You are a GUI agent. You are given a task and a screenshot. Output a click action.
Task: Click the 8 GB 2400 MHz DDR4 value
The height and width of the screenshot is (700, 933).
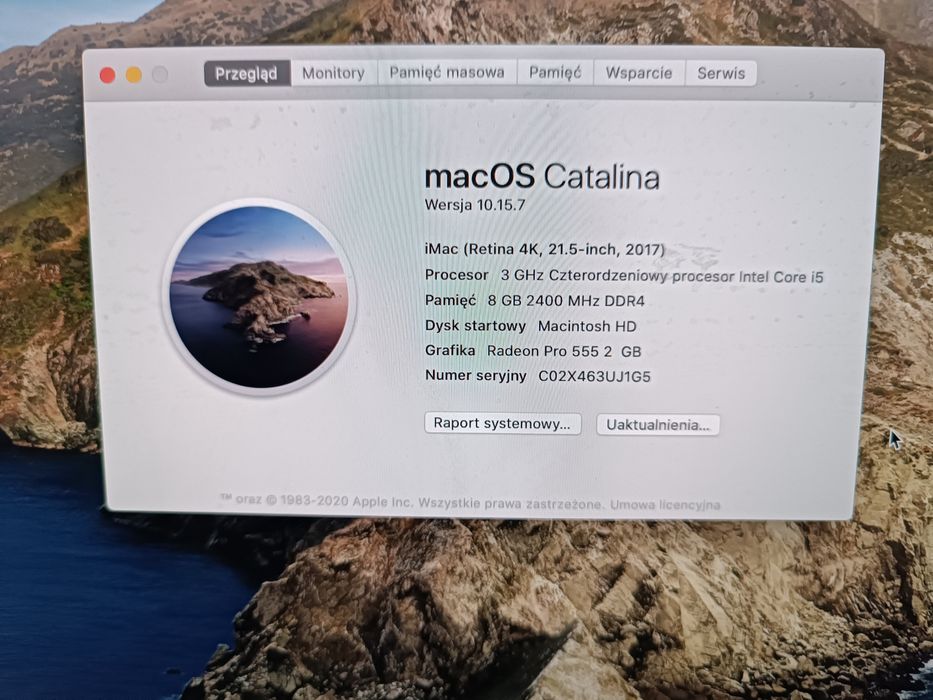tap(566, 301)
